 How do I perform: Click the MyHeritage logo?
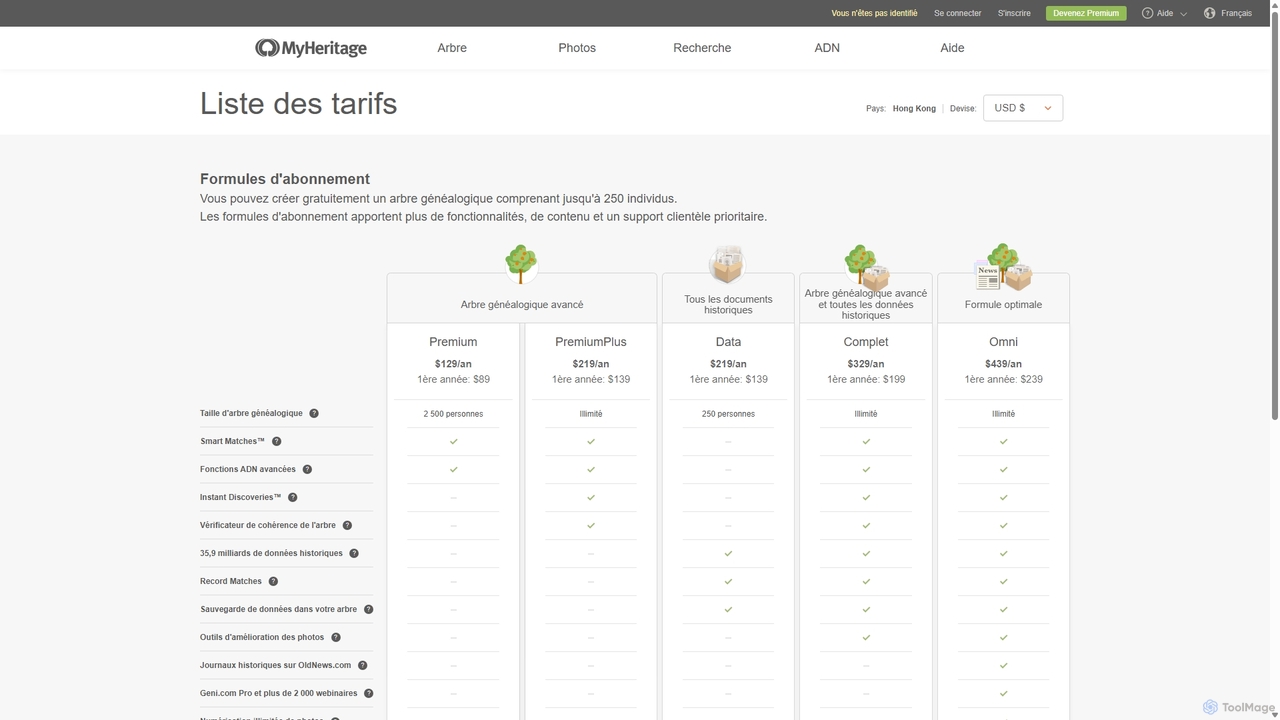tap(311, 48)
